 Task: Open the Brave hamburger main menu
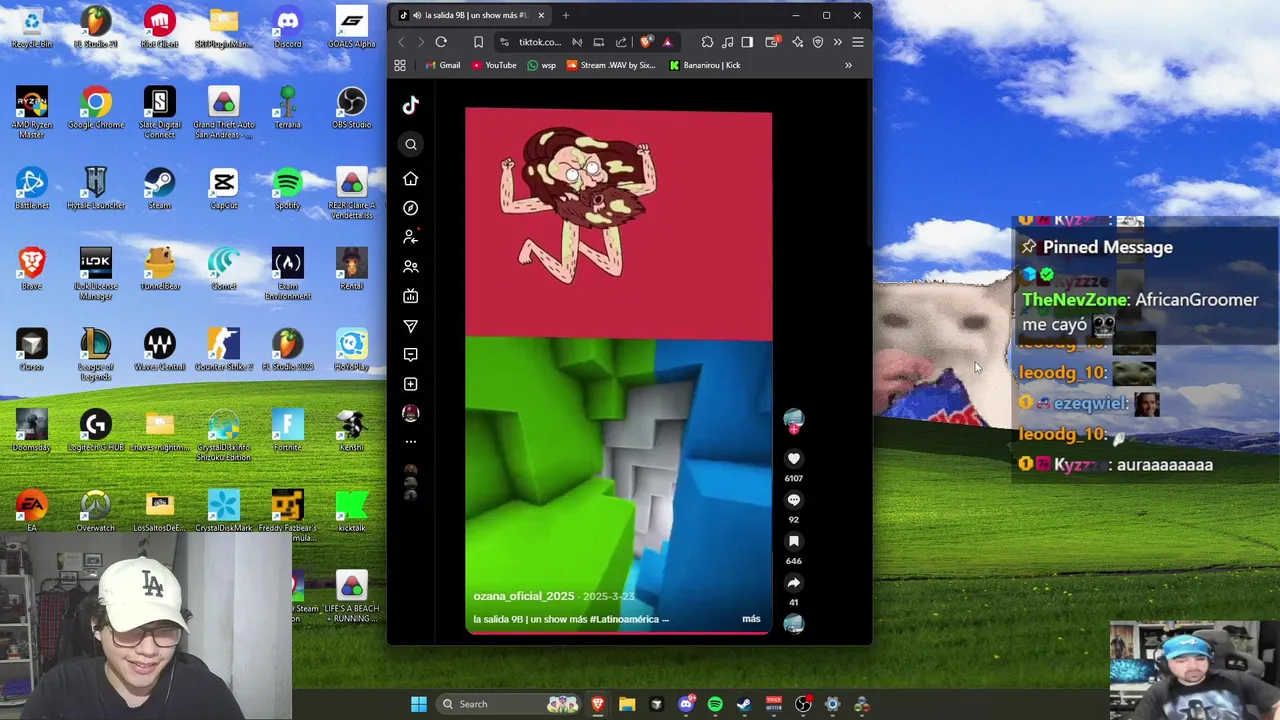point(858,42)
